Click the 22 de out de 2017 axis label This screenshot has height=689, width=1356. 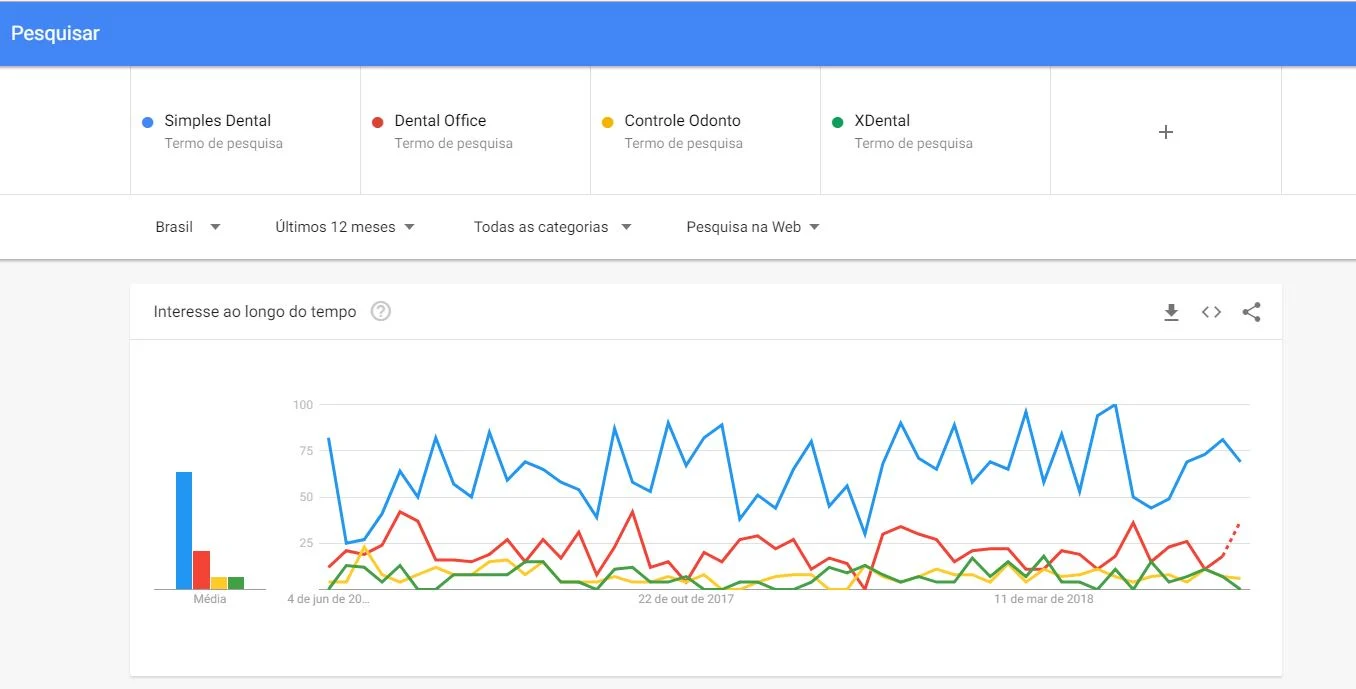[x=686, y=600]
